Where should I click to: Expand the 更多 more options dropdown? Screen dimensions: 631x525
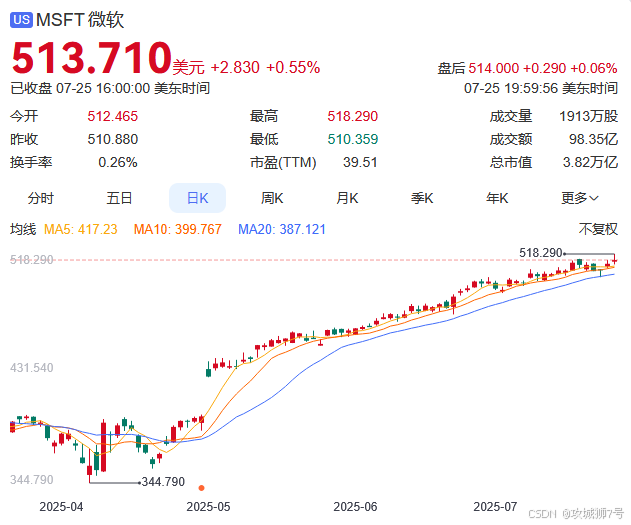point(580,198)
